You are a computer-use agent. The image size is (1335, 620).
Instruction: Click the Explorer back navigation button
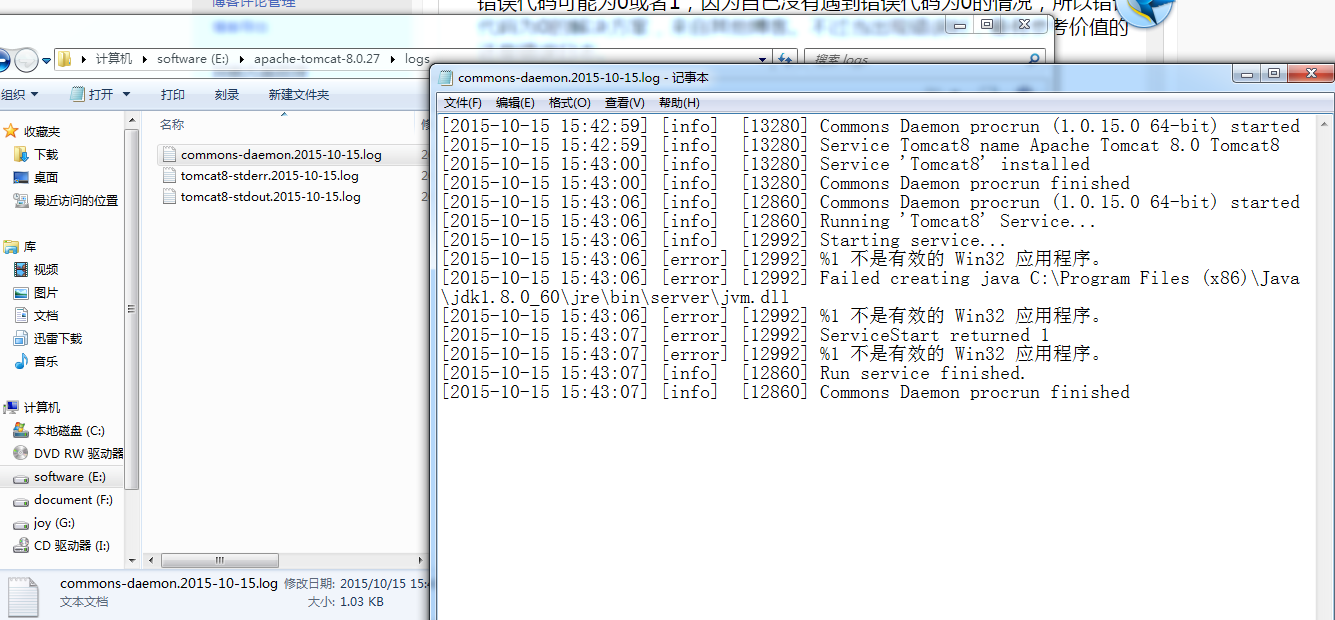tap(3, 60)
